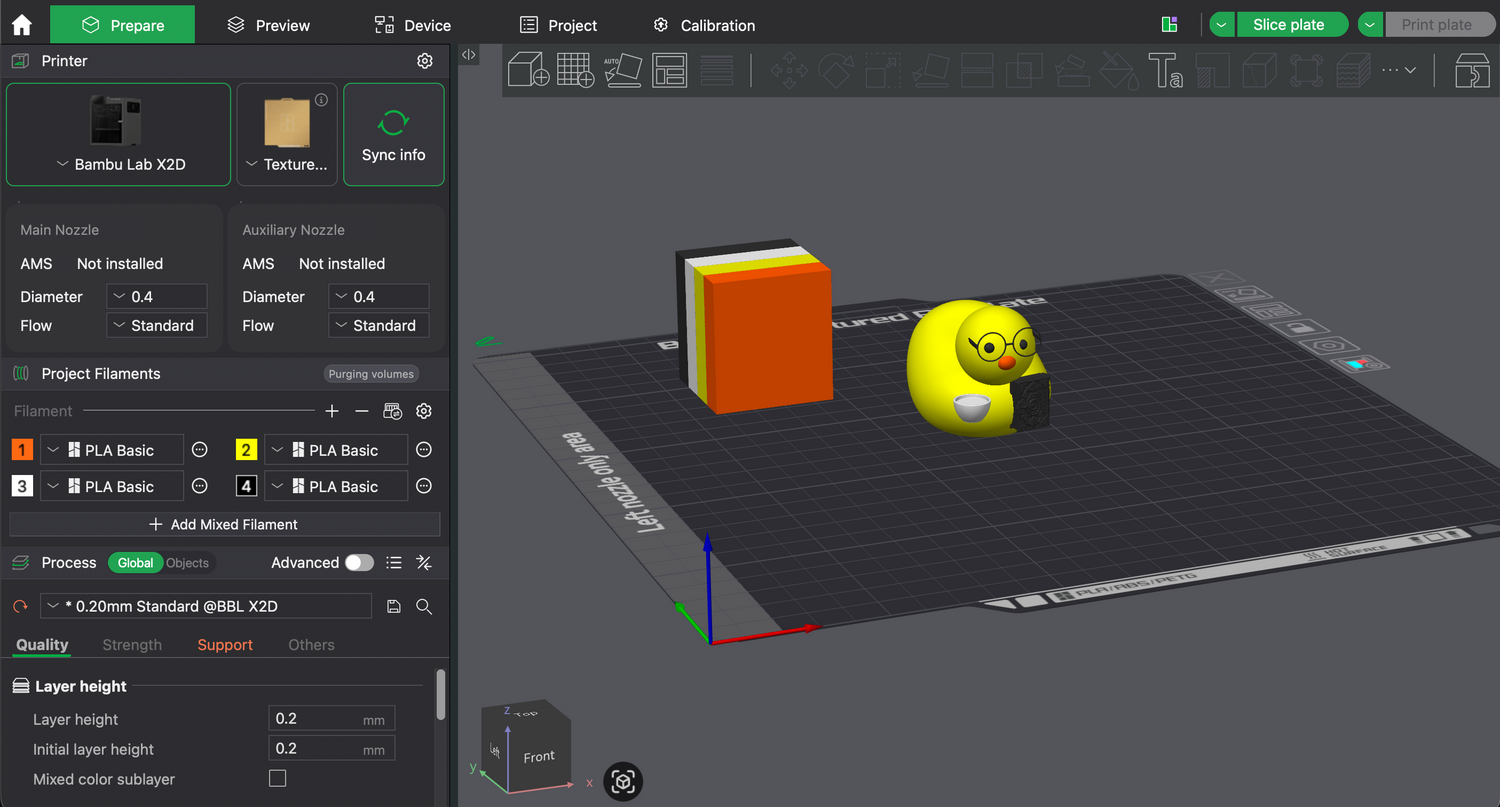Open filament settings gear icon
This screenshot has height=807, width=1500.
tap(424, 411)
